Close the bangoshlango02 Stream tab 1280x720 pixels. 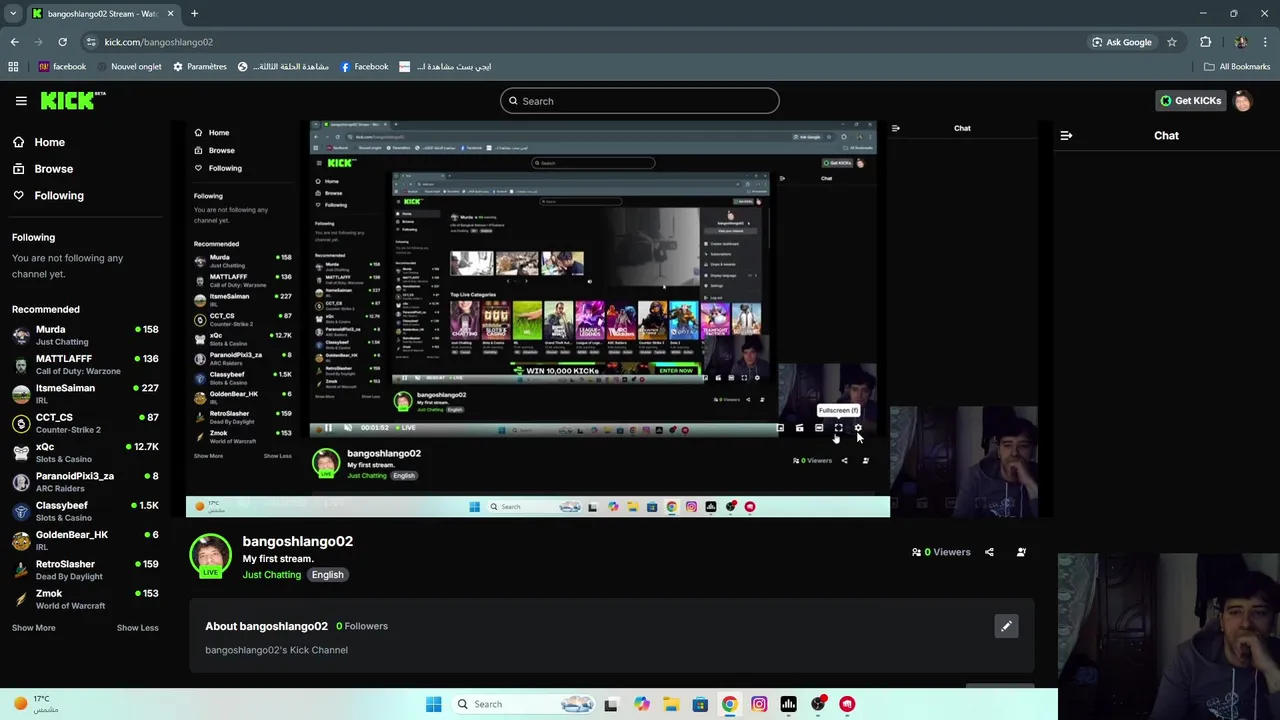170,14
